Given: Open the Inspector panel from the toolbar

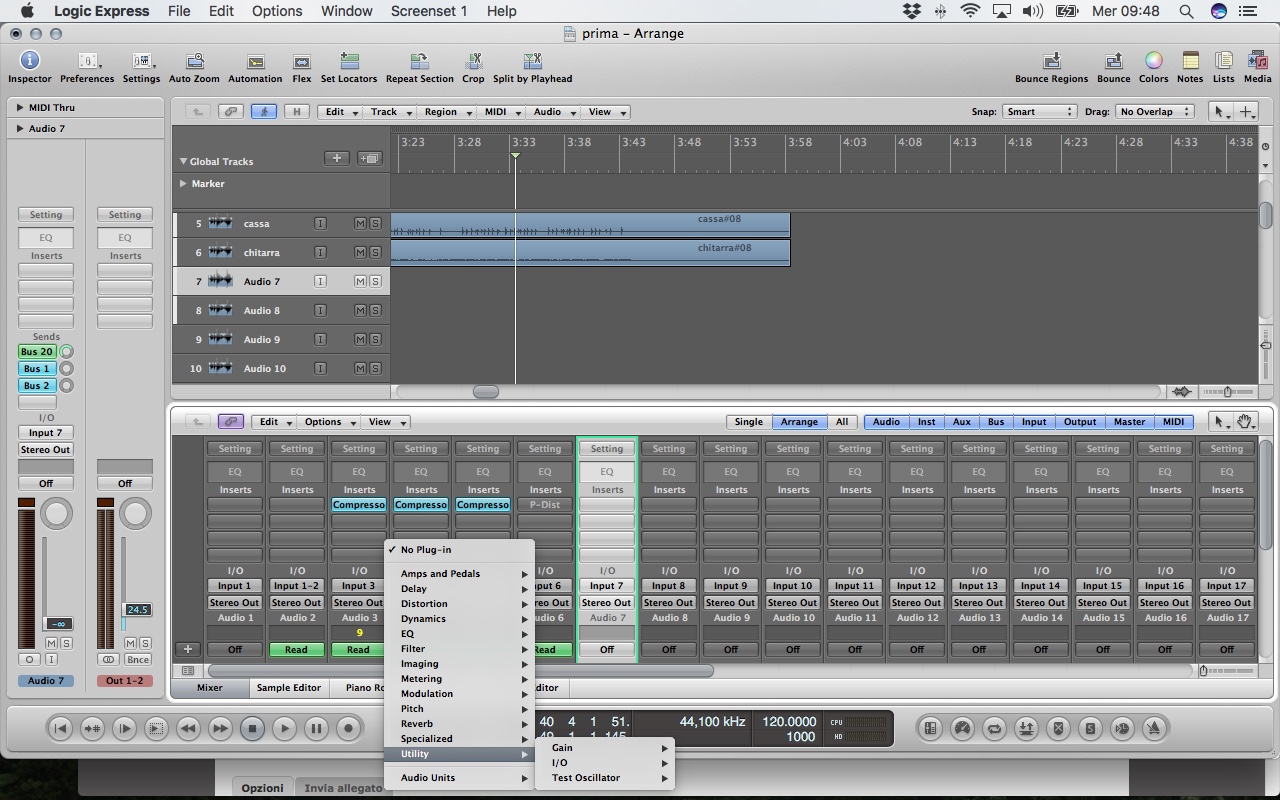Looking at the screenshot, I should coord(30,67).
